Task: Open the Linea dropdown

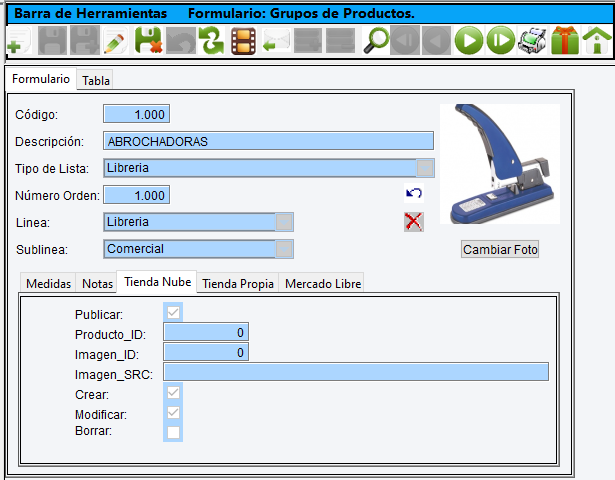Action: tap(284, 222)
